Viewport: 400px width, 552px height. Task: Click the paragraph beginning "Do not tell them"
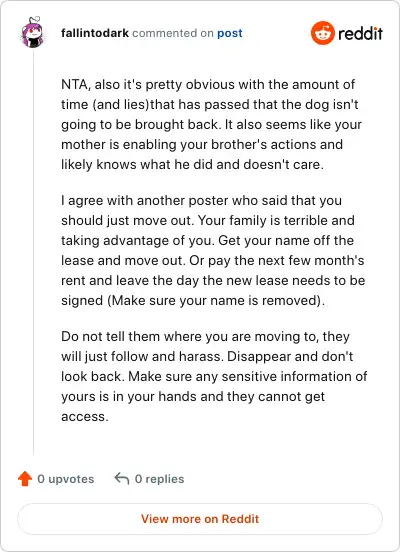(x=214, y=376)
